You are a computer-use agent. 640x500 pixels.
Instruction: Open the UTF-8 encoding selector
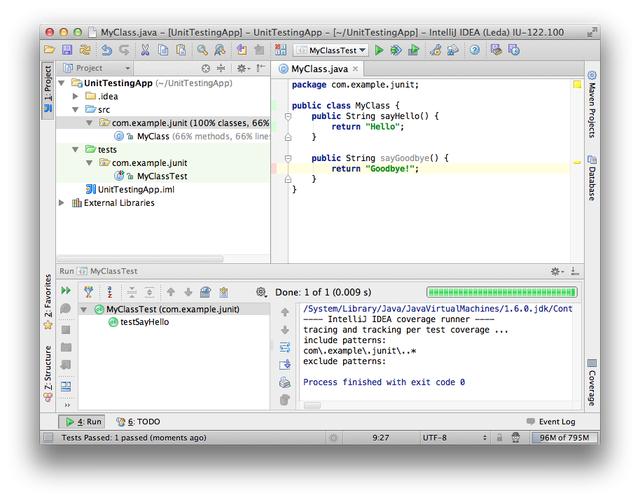(454, 438)
